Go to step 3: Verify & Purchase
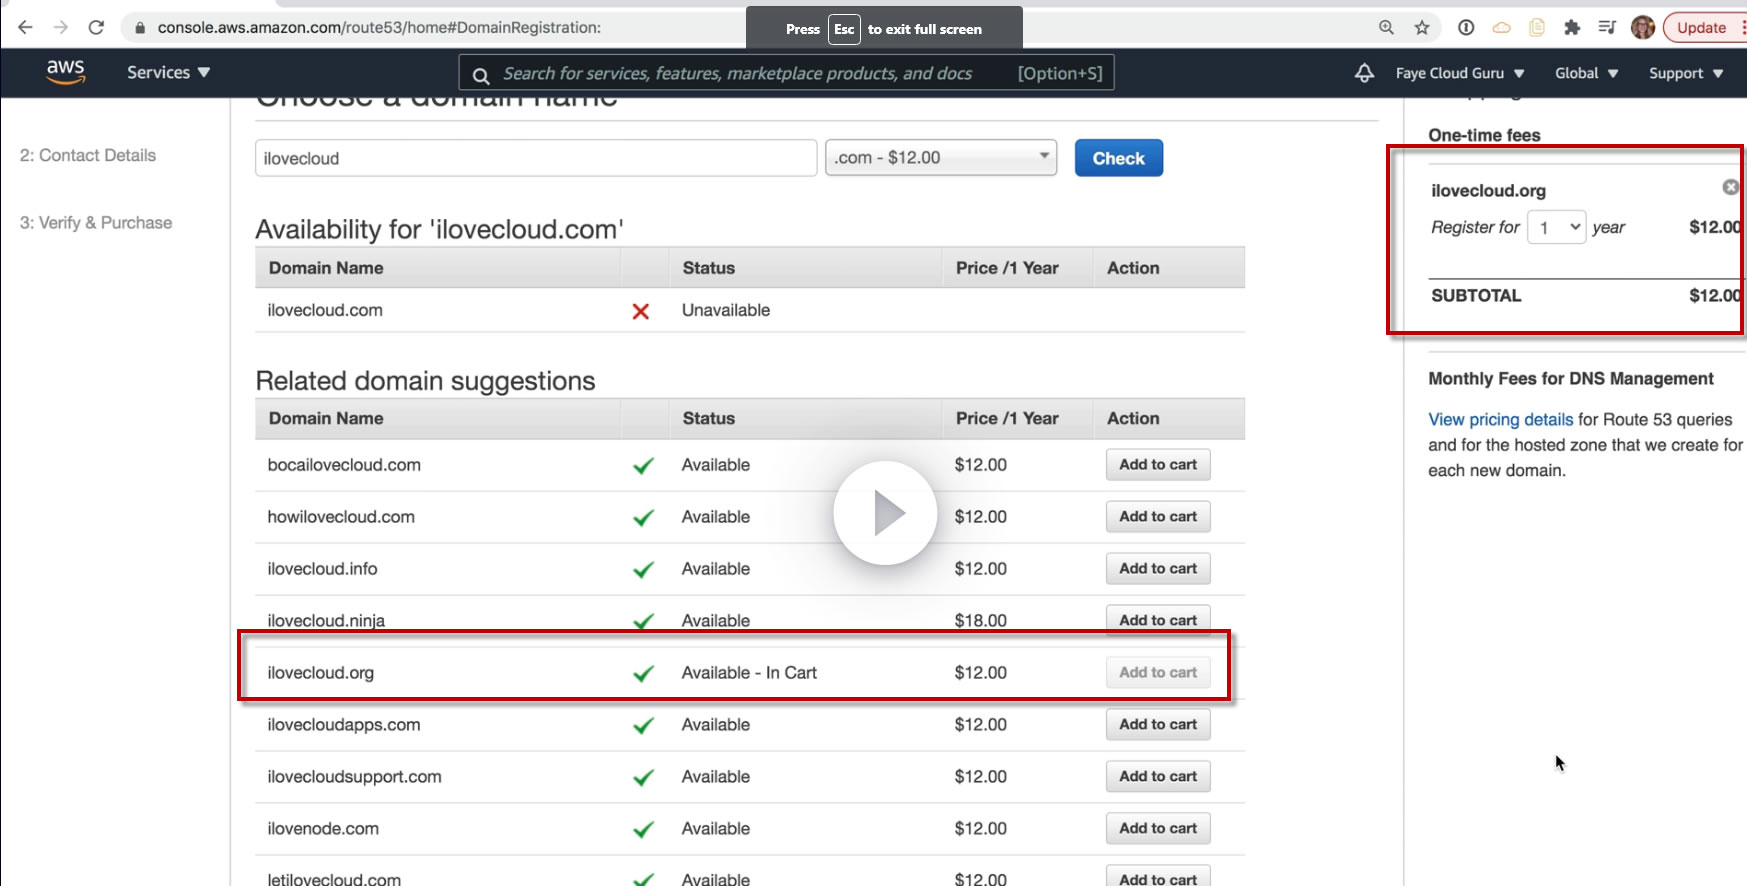Image resolution: width=1747 pixels, height=886 pixels. (x=96, y=223)
